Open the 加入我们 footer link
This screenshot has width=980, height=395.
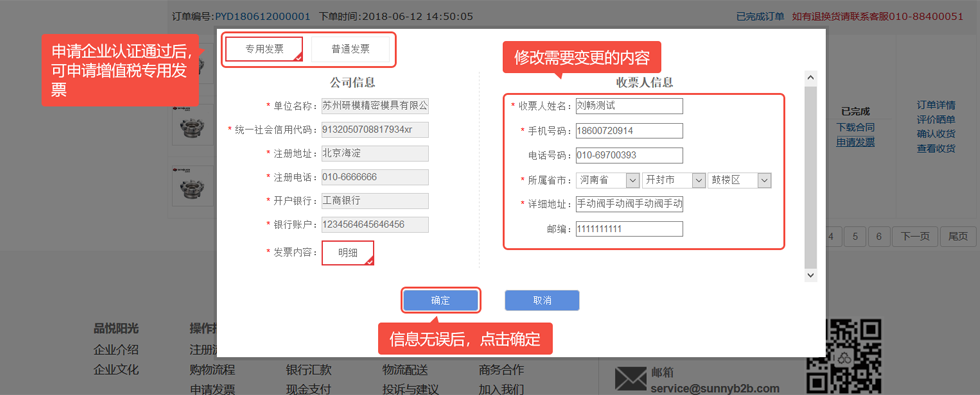click(501, 389)
